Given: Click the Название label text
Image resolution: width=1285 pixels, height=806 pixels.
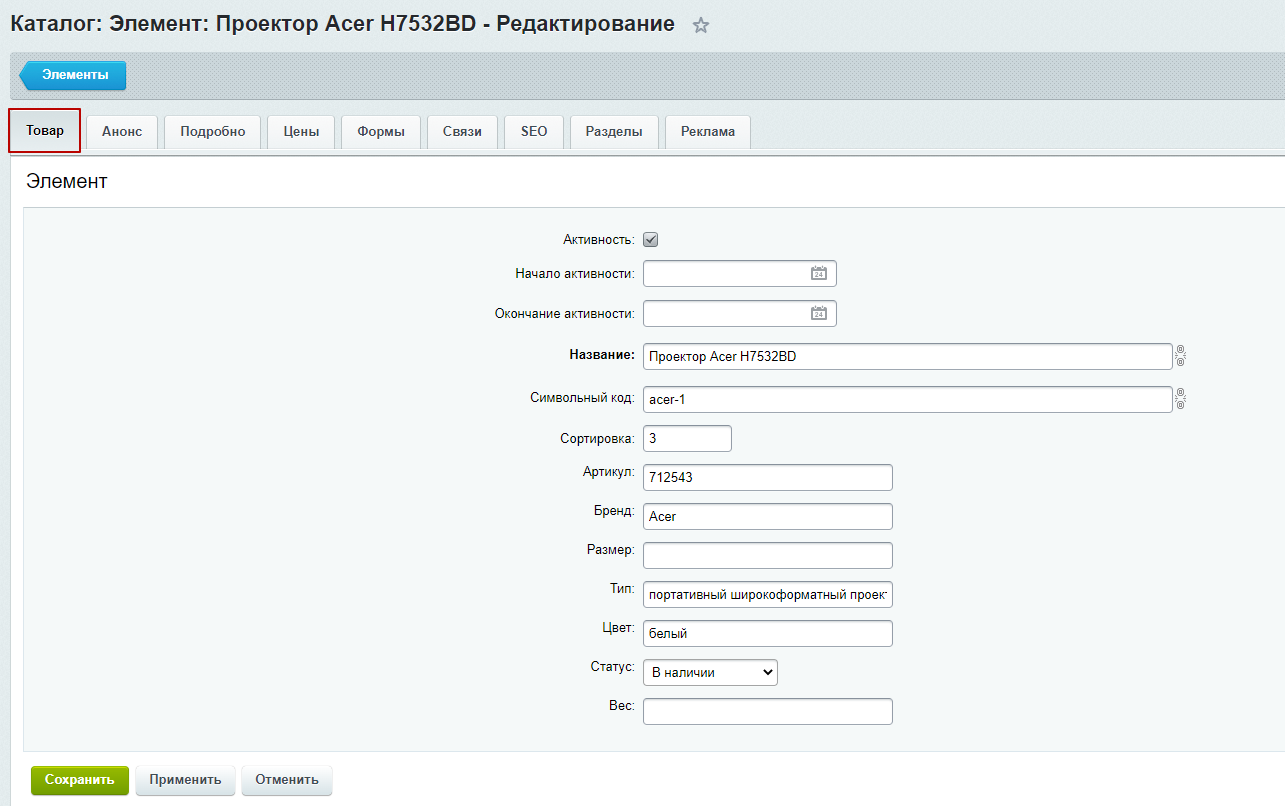Looking at the screenshot, I should (602, 355).
